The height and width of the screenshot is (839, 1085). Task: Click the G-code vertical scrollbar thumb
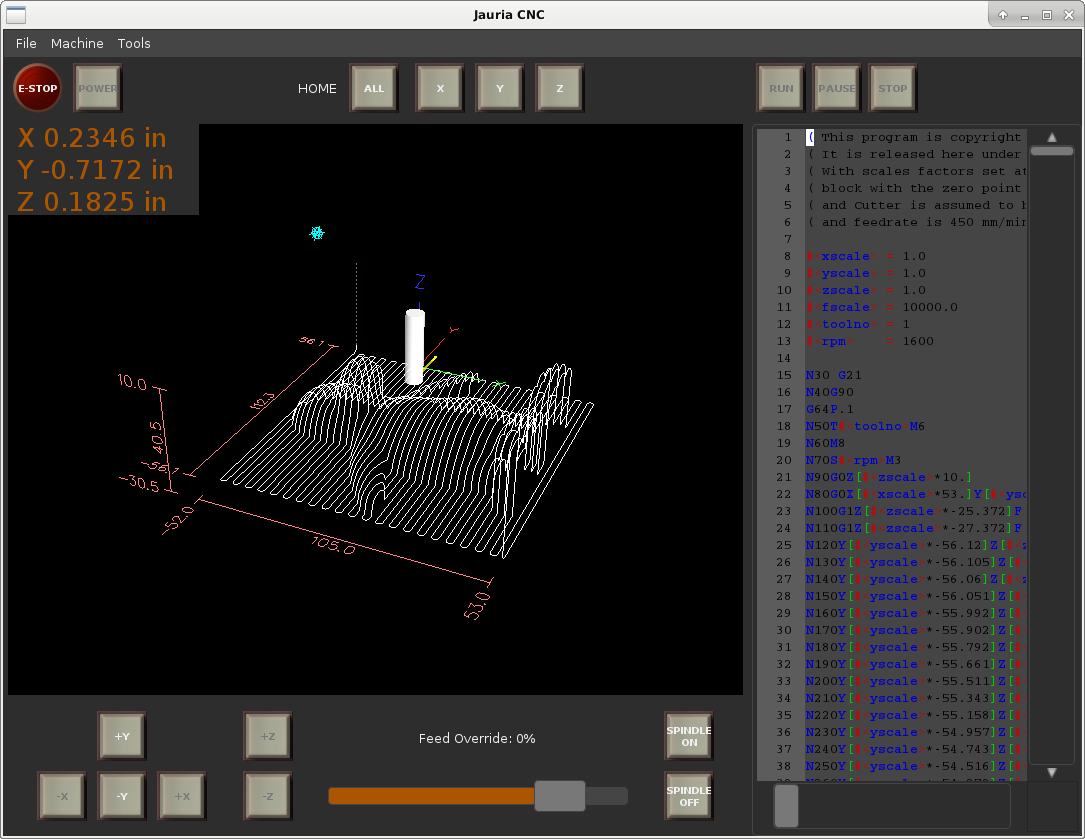1051,150
